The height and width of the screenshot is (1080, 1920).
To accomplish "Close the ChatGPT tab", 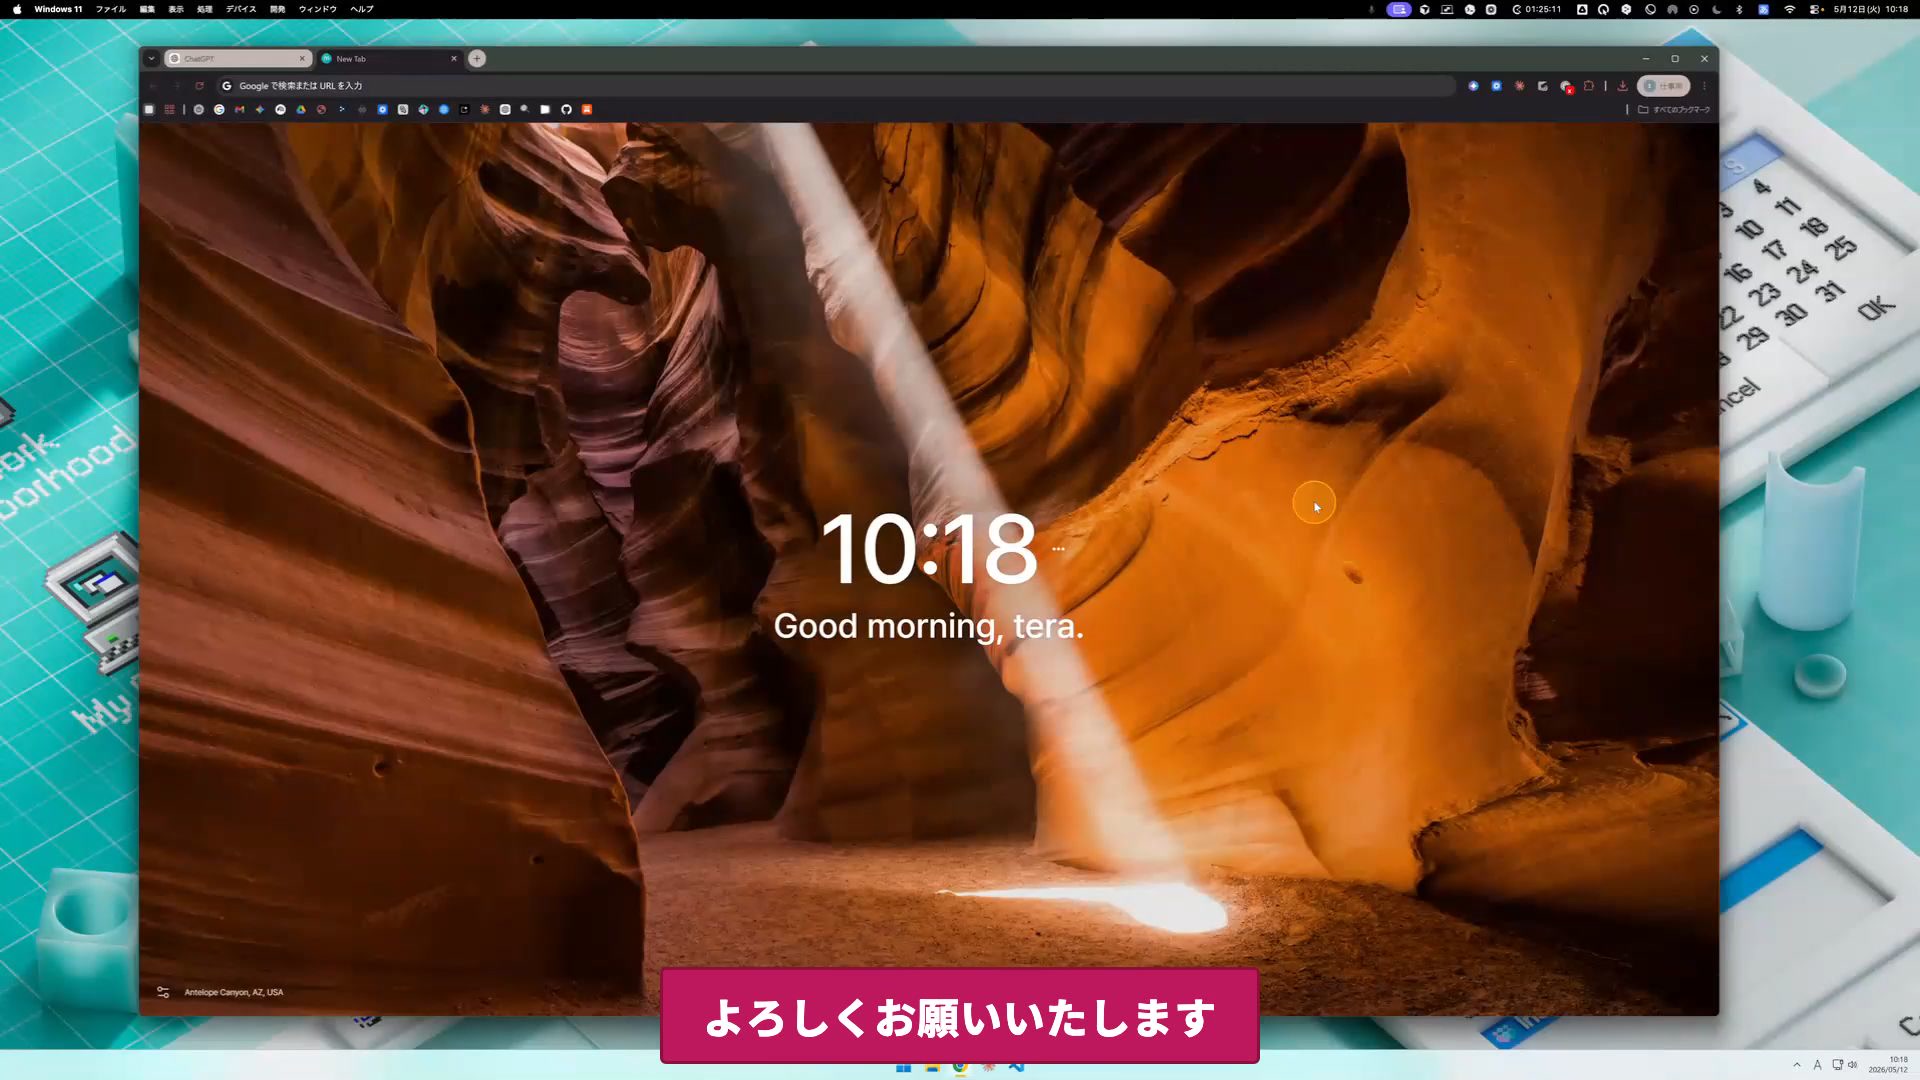I will coord(302,59).
